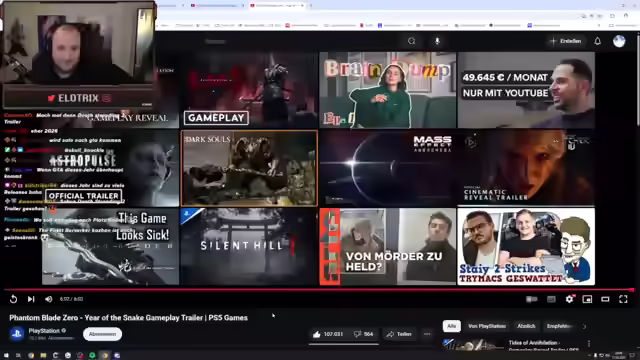Subscribe via the Abonnieren button
The width and height of the screenshot is (640, 360).
pyautogui.click(x=102, y=334)
